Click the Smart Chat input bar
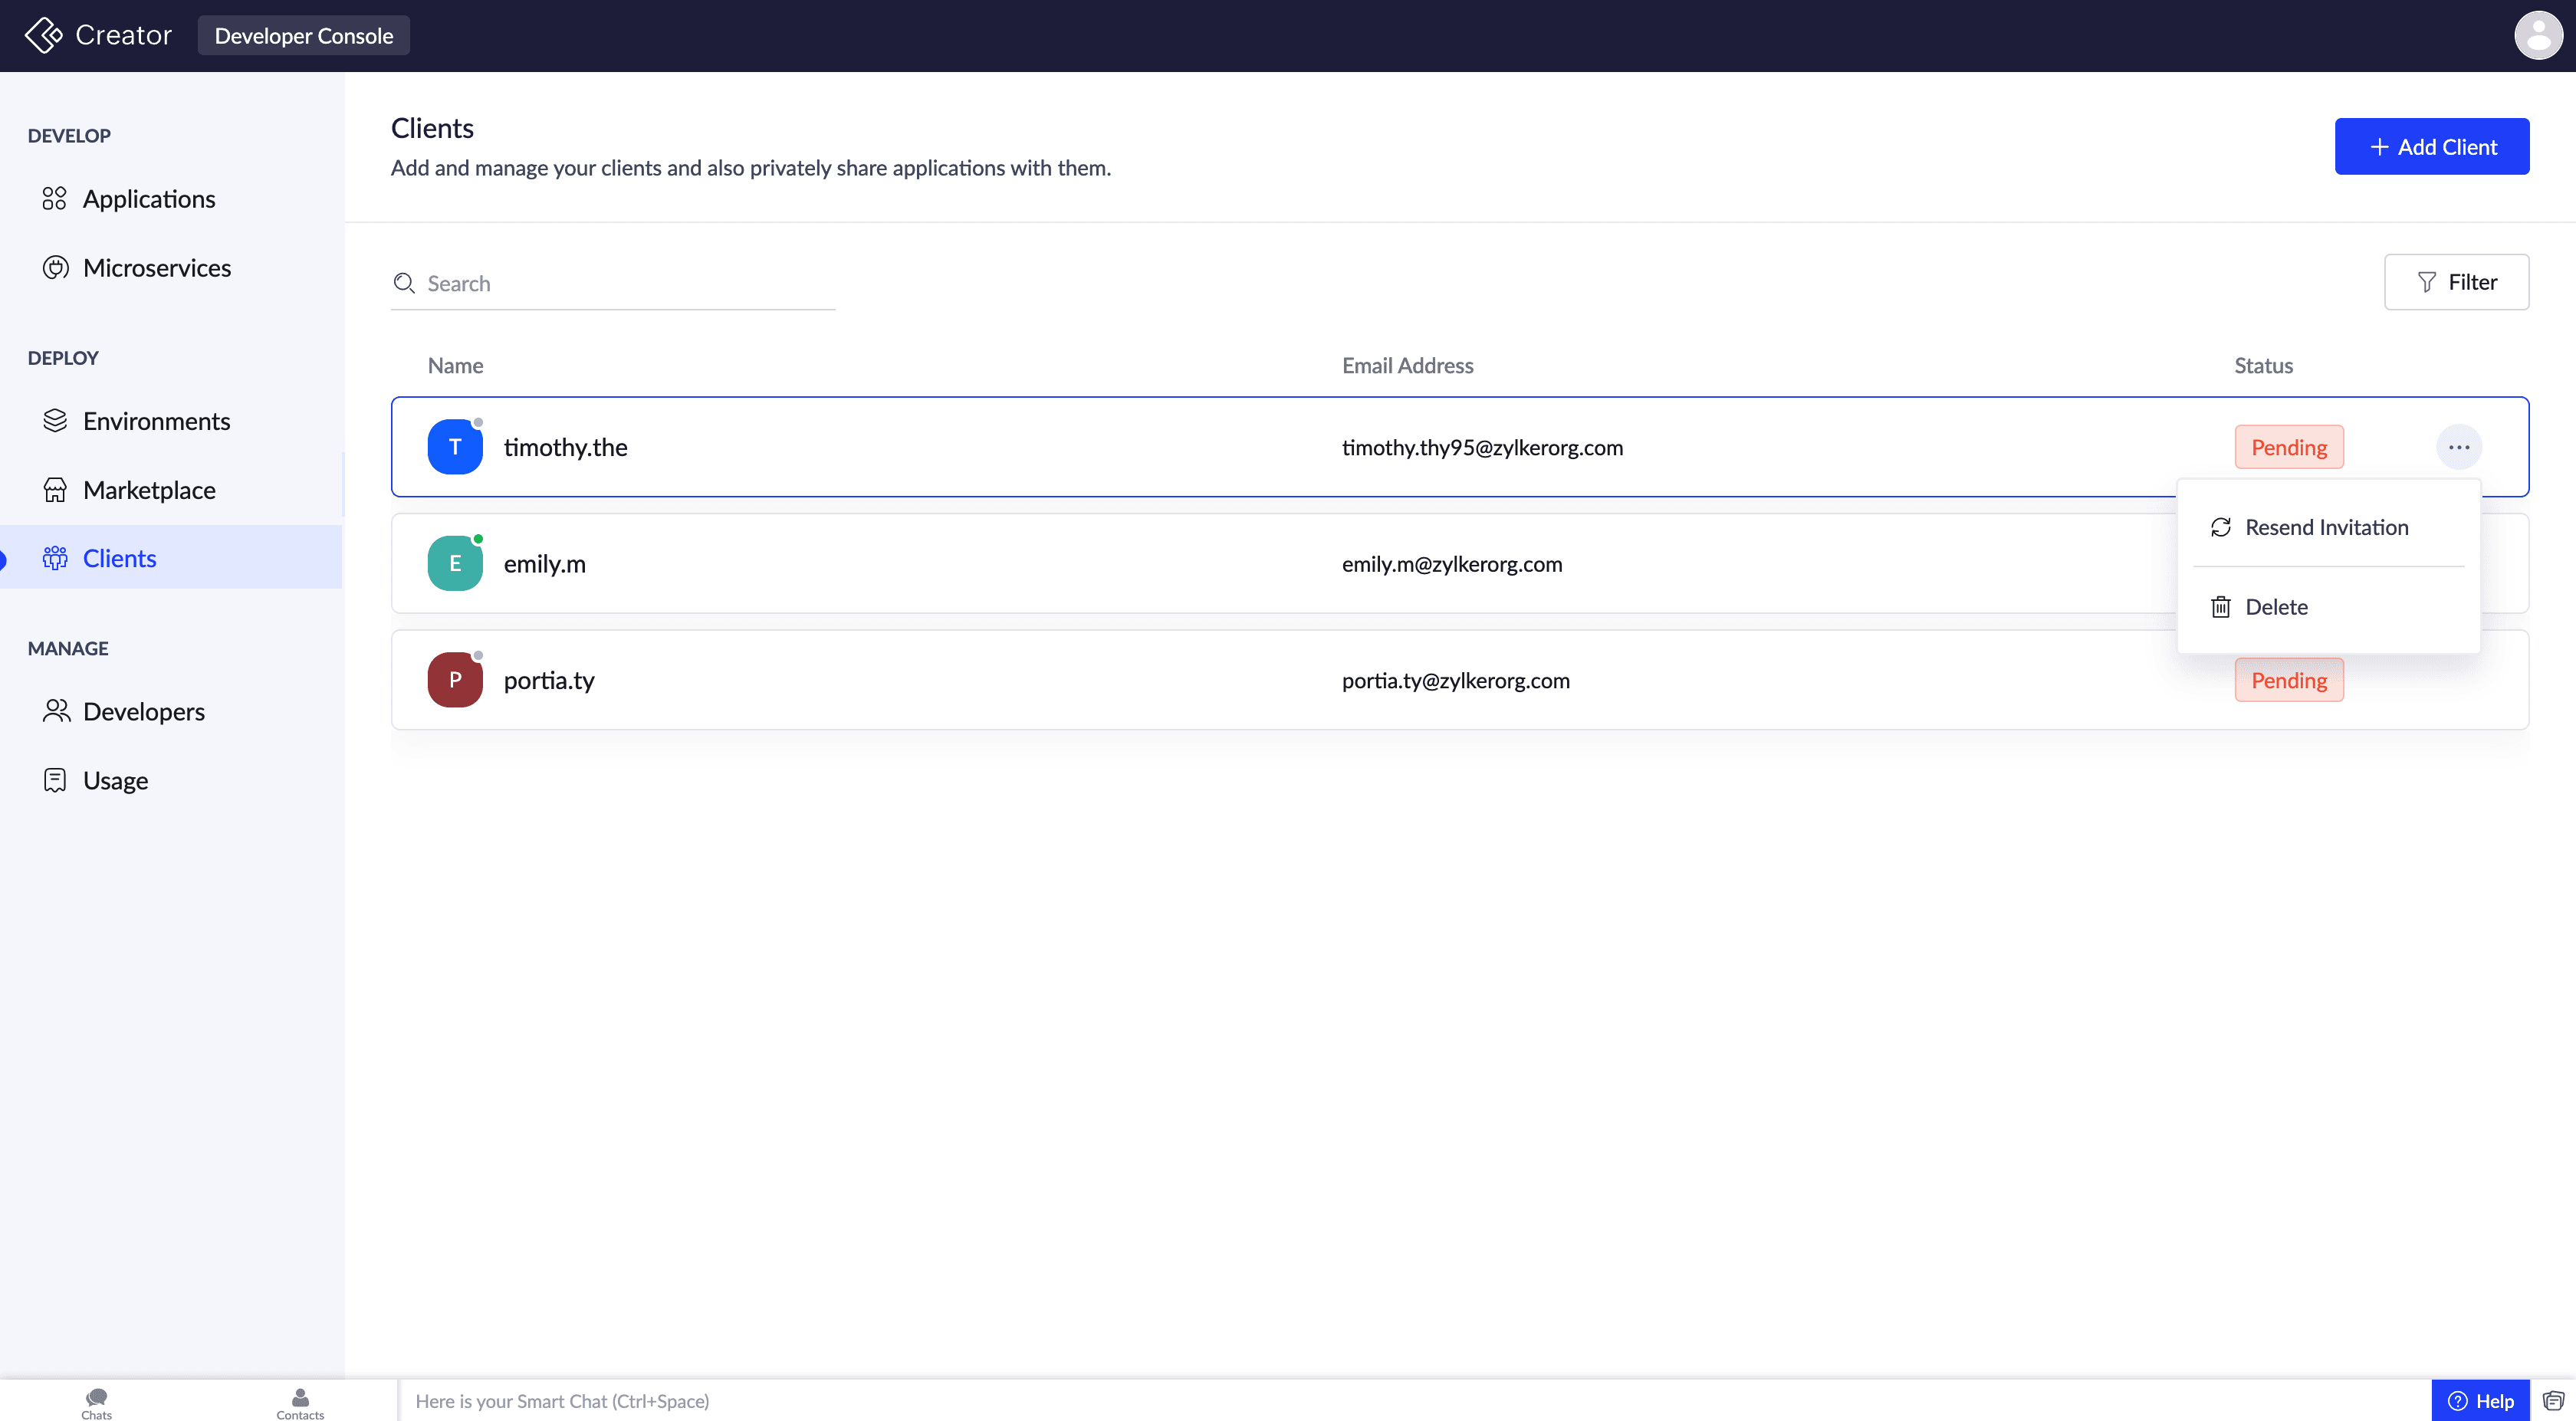This screenshot has height=1421, width=2576. (1400, 1401)
